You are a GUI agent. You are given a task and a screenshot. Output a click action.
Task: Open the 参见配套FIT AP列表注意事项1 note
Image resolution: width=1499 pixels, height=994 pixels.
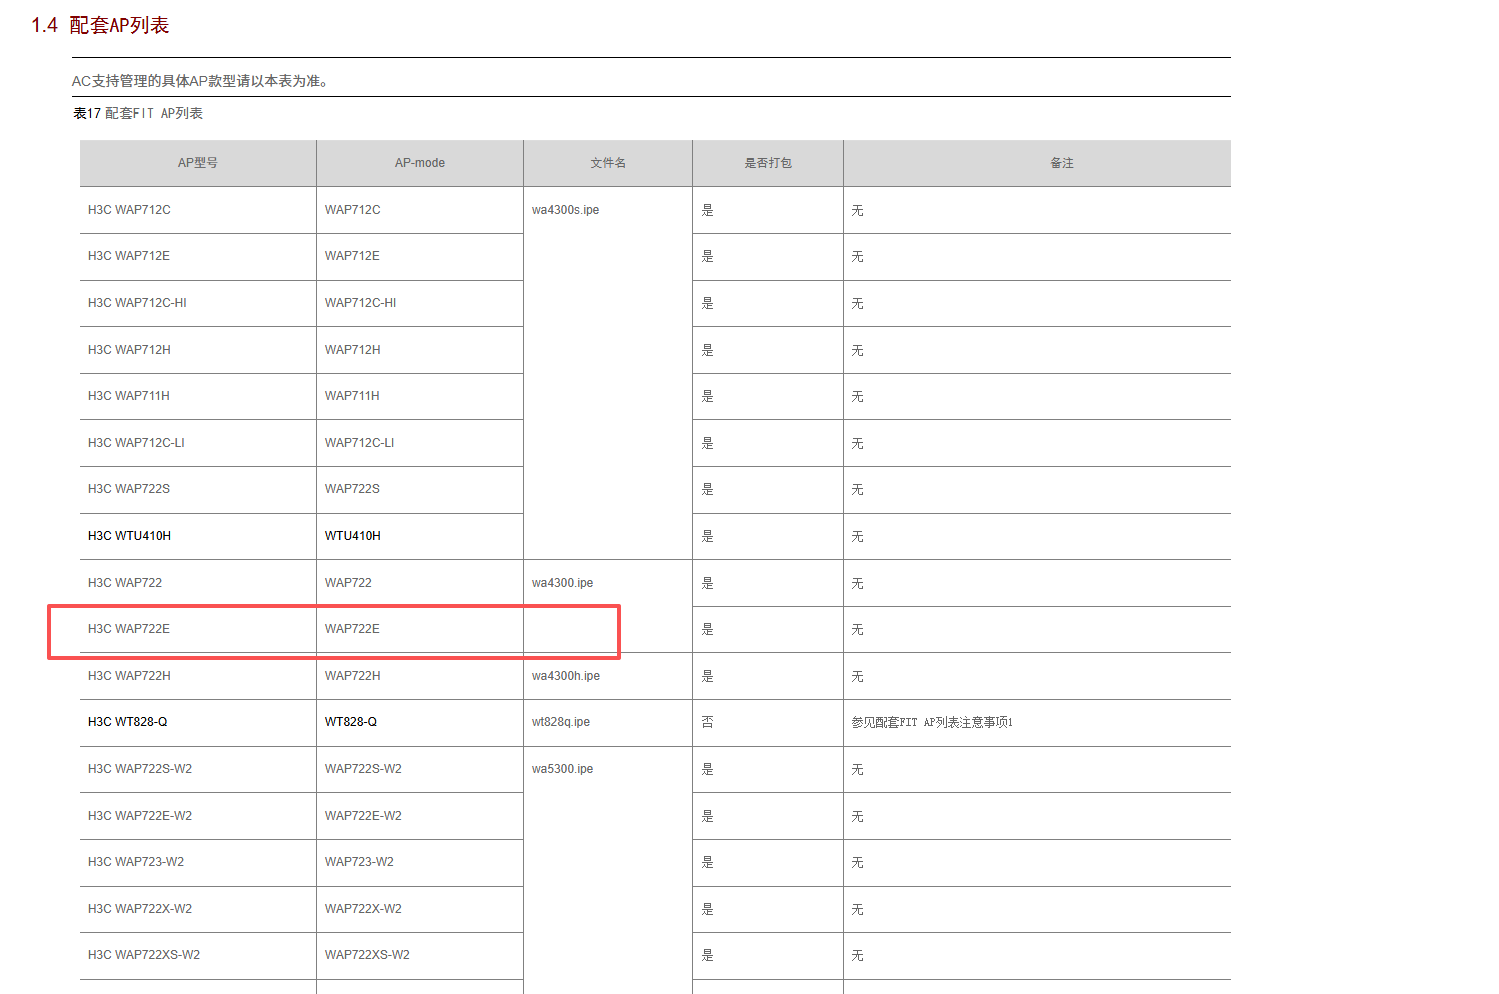(x=931, y=722)
